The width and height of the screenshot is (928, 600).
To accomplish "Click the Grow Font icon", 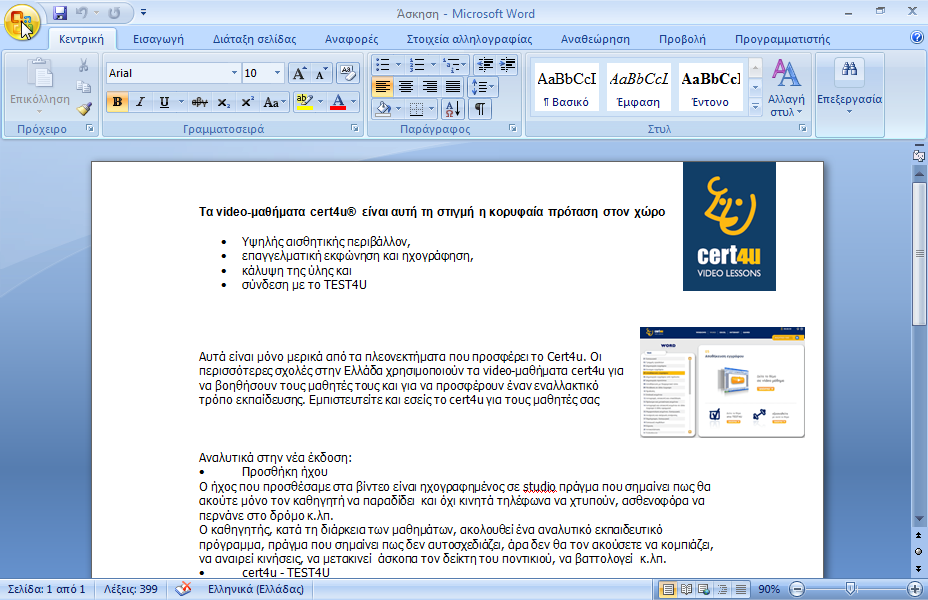I will pyautogui.click(x=299, y=73).
